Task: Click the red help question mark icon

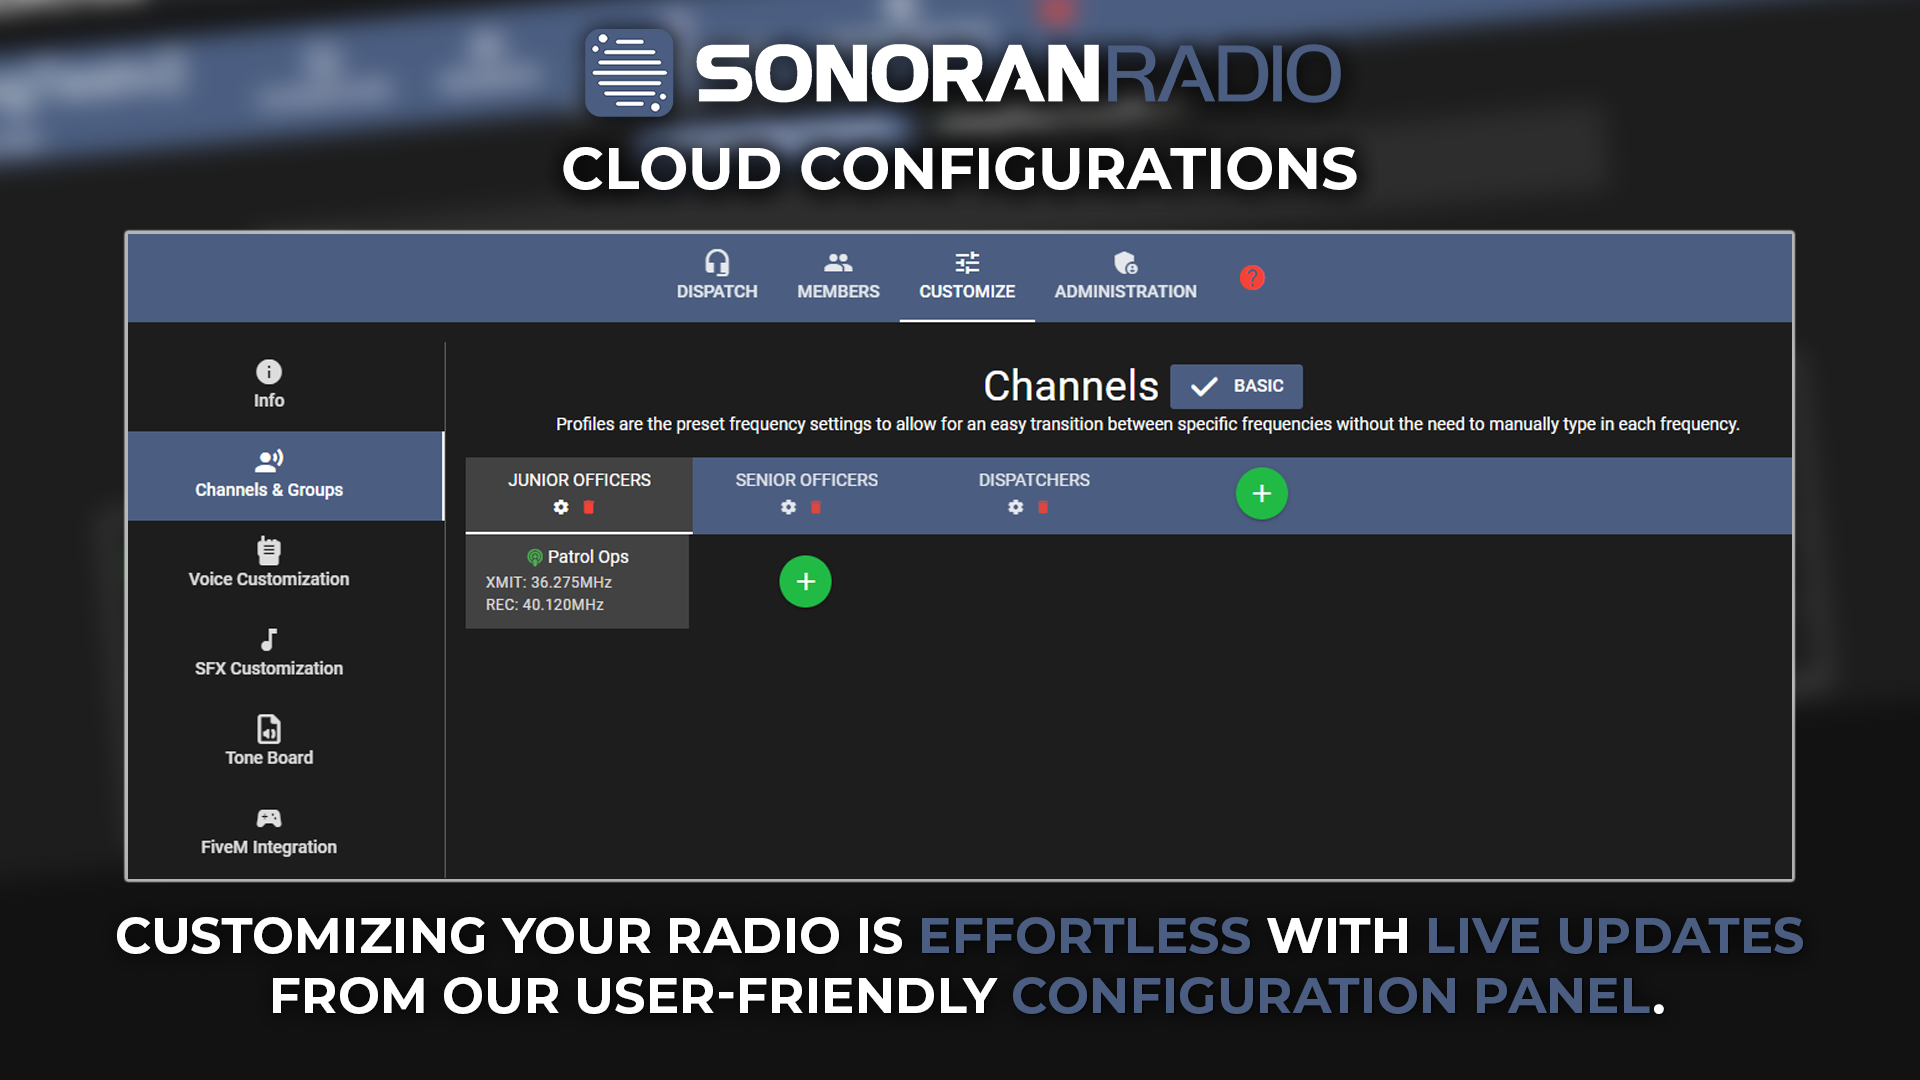Action: (1252, 278)
